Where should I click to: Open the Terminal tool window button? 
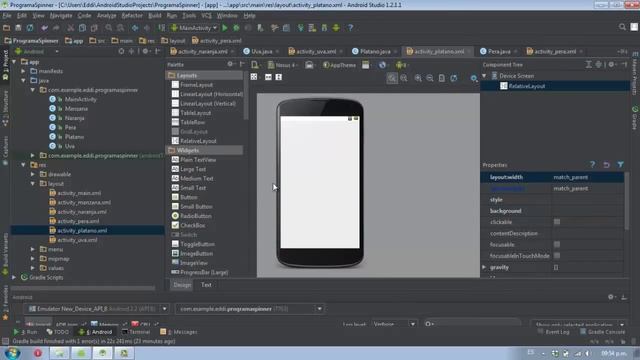pos(136,332)
